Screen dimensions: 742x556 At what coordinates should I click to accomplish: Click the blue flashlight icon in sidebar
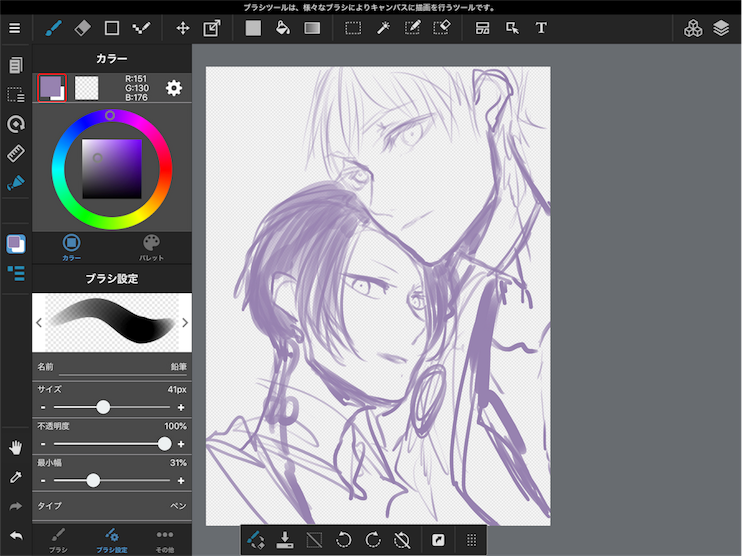click(x=16, y=183)
